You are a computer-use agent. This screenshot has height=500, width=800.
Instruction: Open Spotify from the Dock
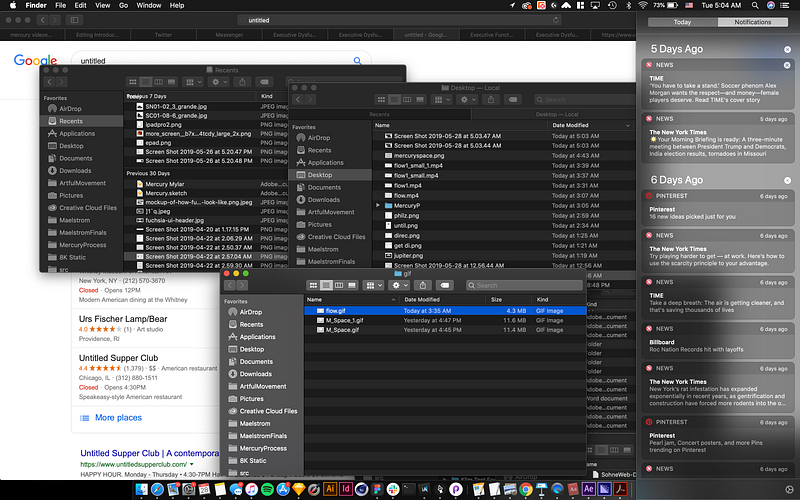(268, 489)
